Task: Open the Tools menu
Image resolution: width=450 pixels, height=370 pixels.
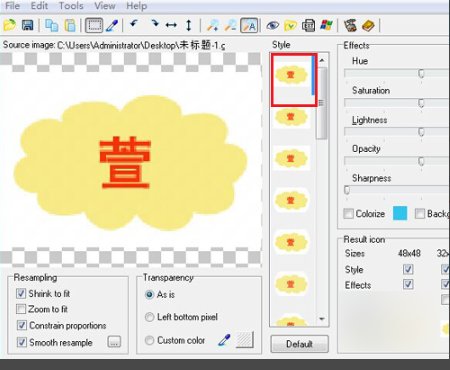Action: (x=71, y=6)
